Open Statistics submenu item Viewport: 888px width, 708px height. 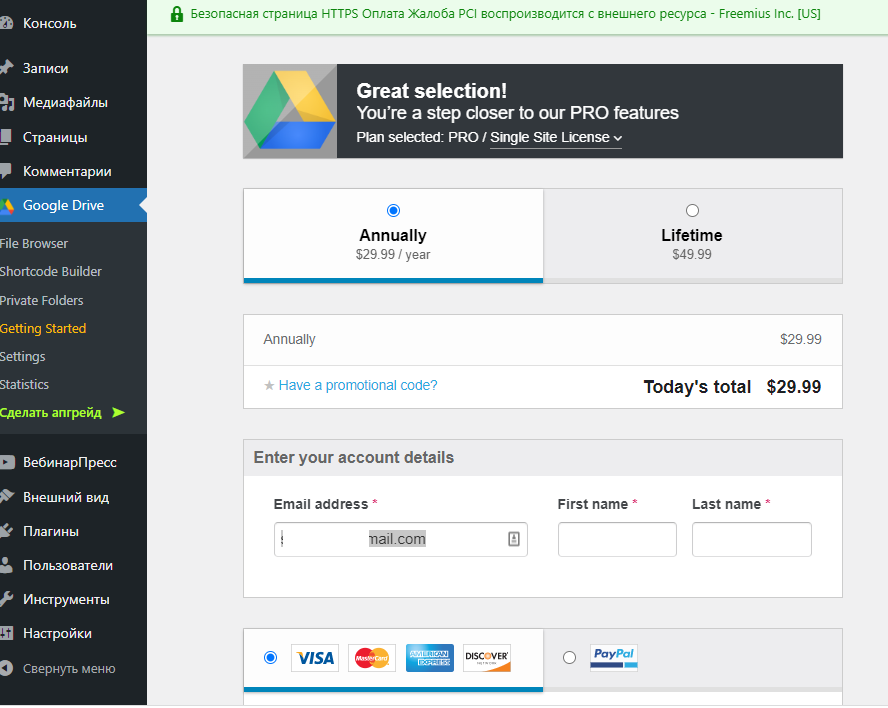coord(24,385)
